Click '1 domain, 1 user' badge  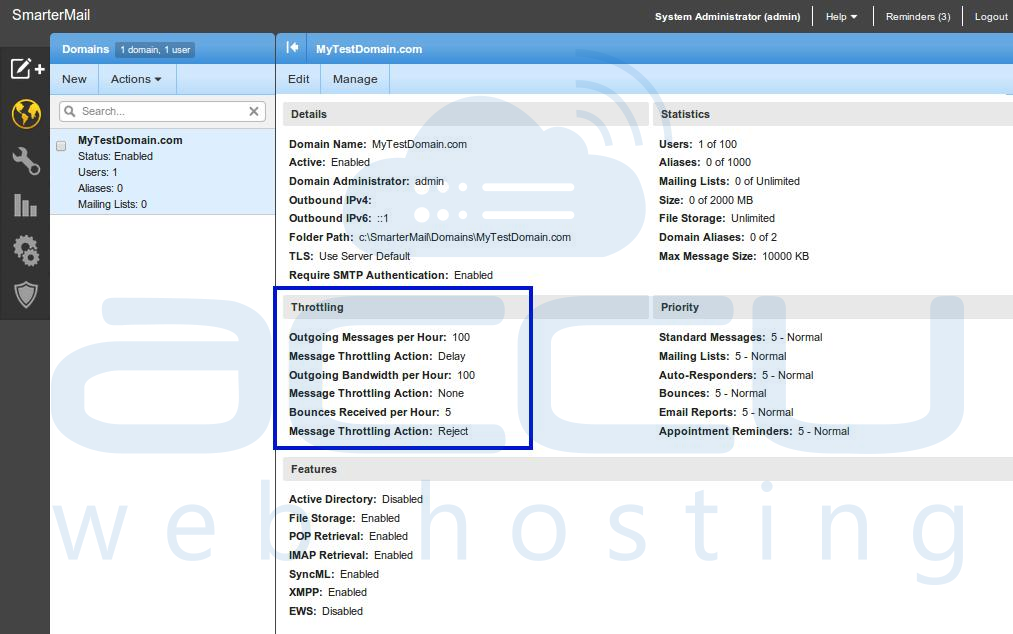coord(155,50)
